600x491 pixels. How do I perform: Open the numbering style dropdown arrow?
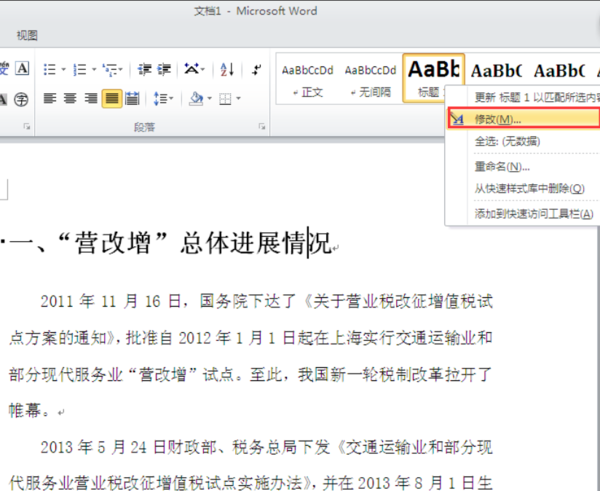94,70
